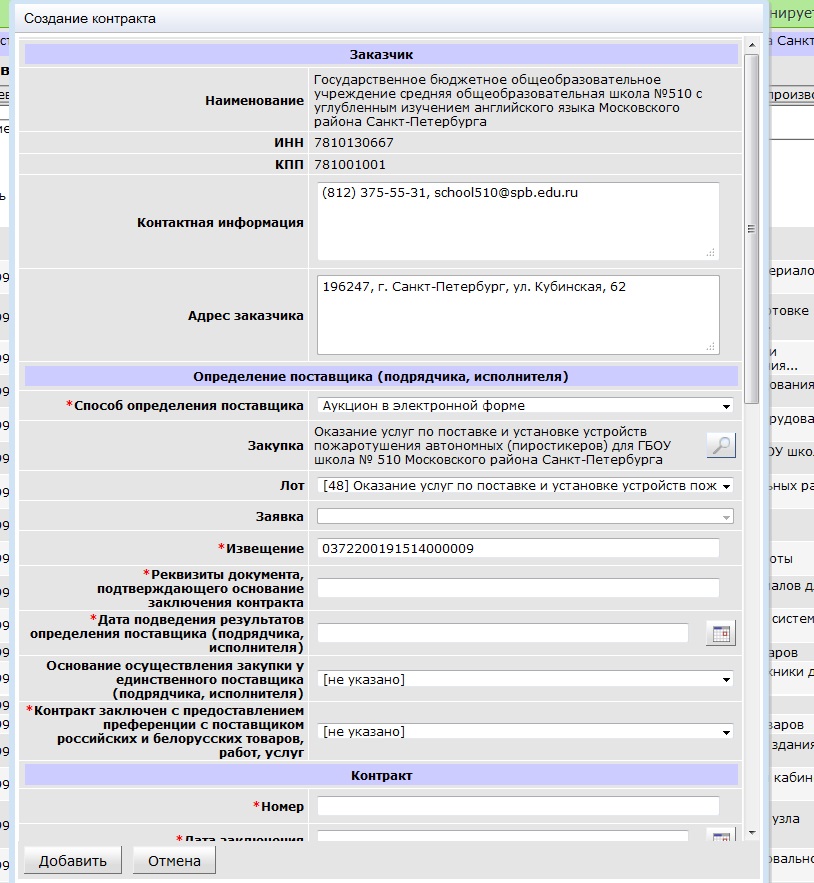The height and width of the screenshot is (883, 814).
Task: Click the Реквизиты документа input field
Action: 518,588
